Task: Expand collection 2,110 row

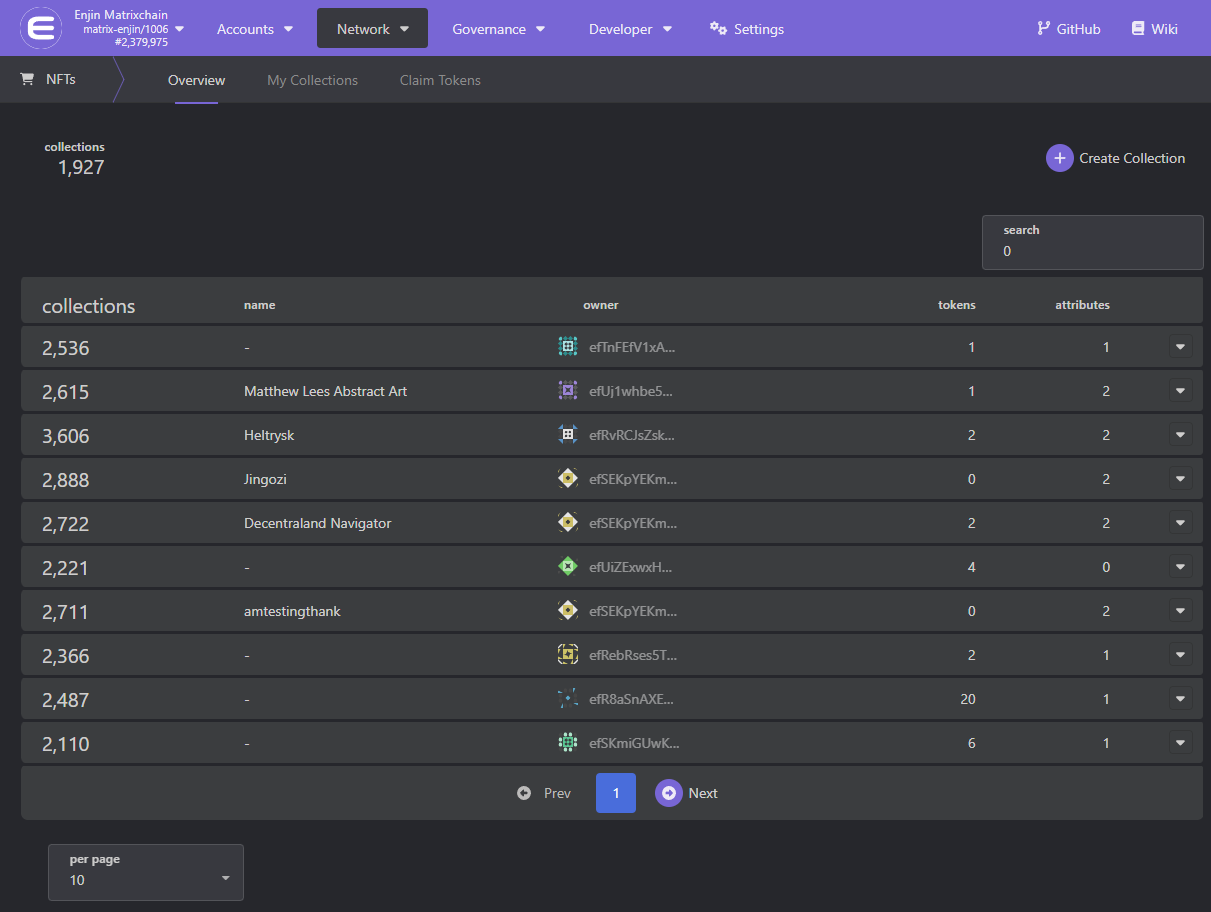Action: (x=1181, y=743)
